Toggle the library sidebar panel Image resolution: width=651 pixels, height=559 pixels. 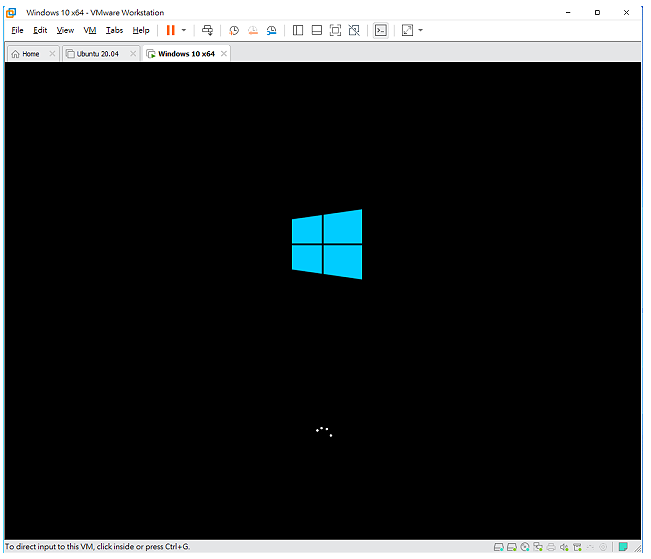point(298,30)
